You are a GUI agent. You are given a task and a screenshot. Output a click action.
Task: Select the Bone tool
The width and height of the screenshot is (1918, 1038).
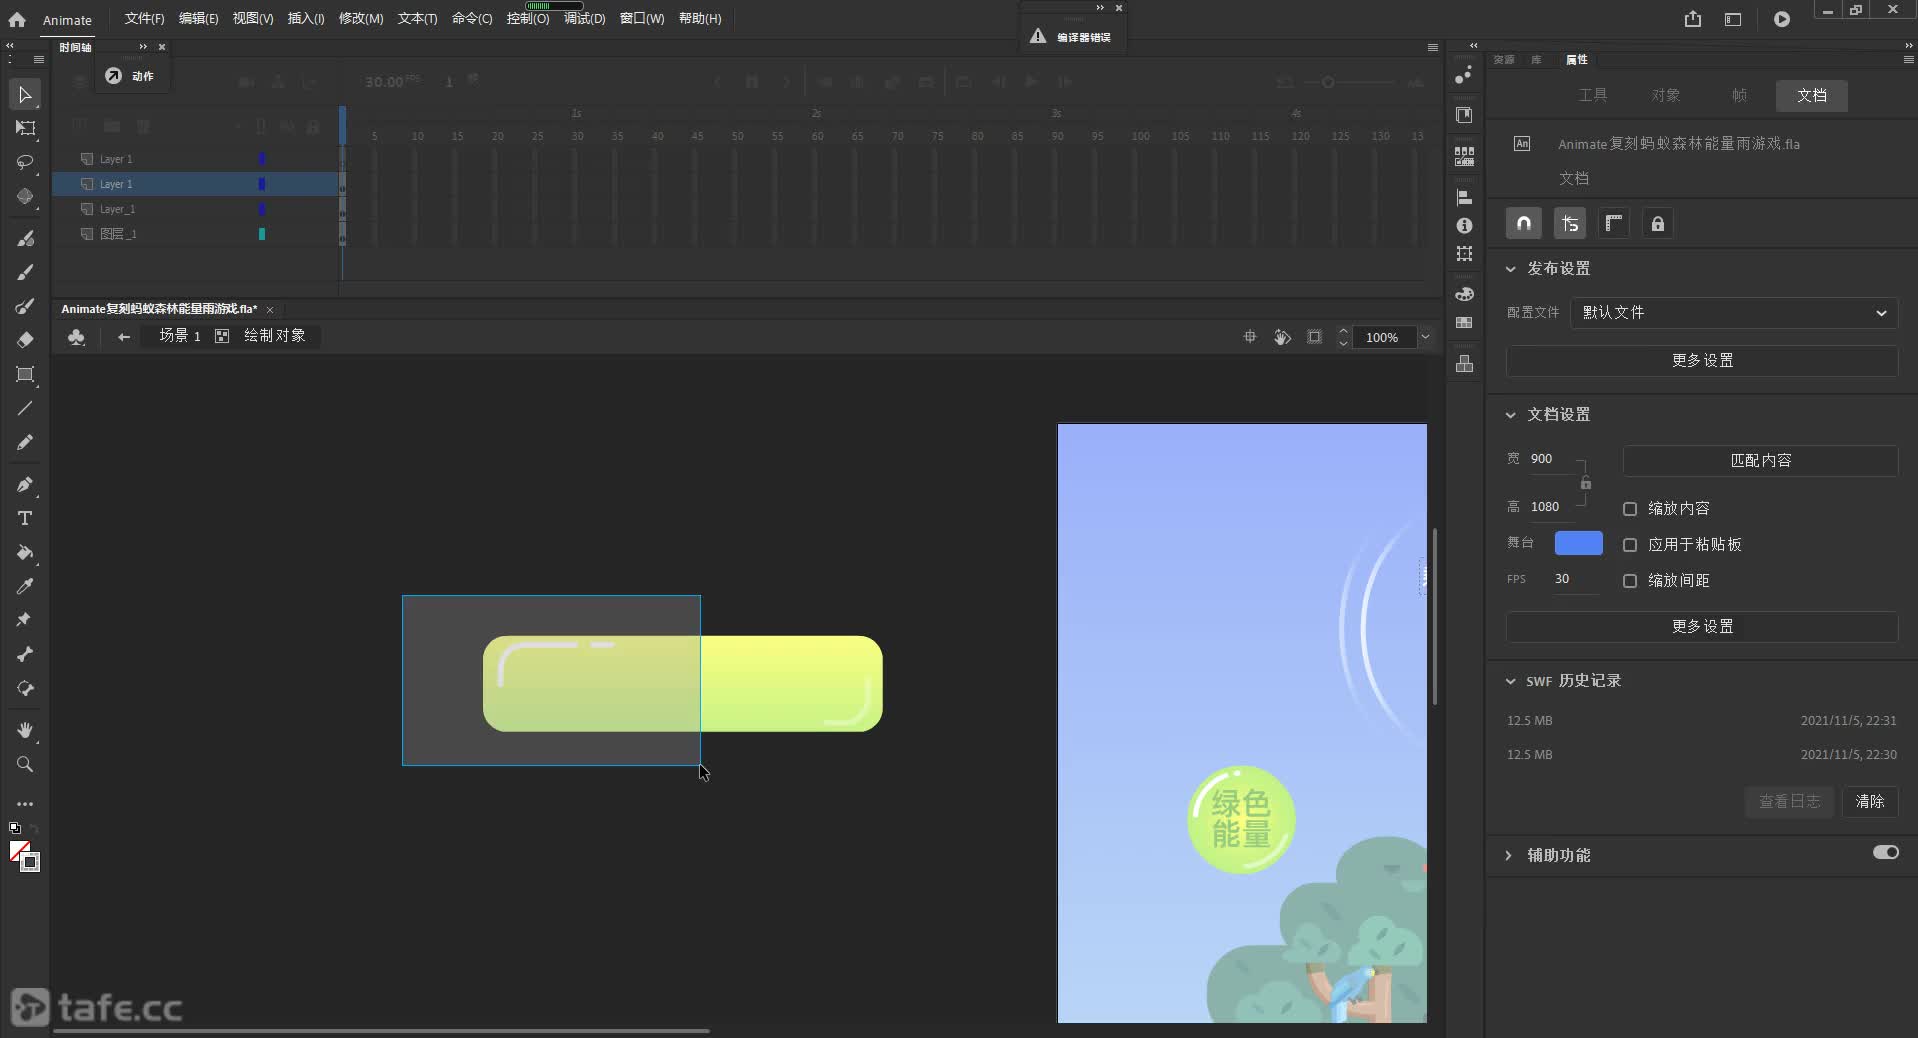[x=25, y=654]
